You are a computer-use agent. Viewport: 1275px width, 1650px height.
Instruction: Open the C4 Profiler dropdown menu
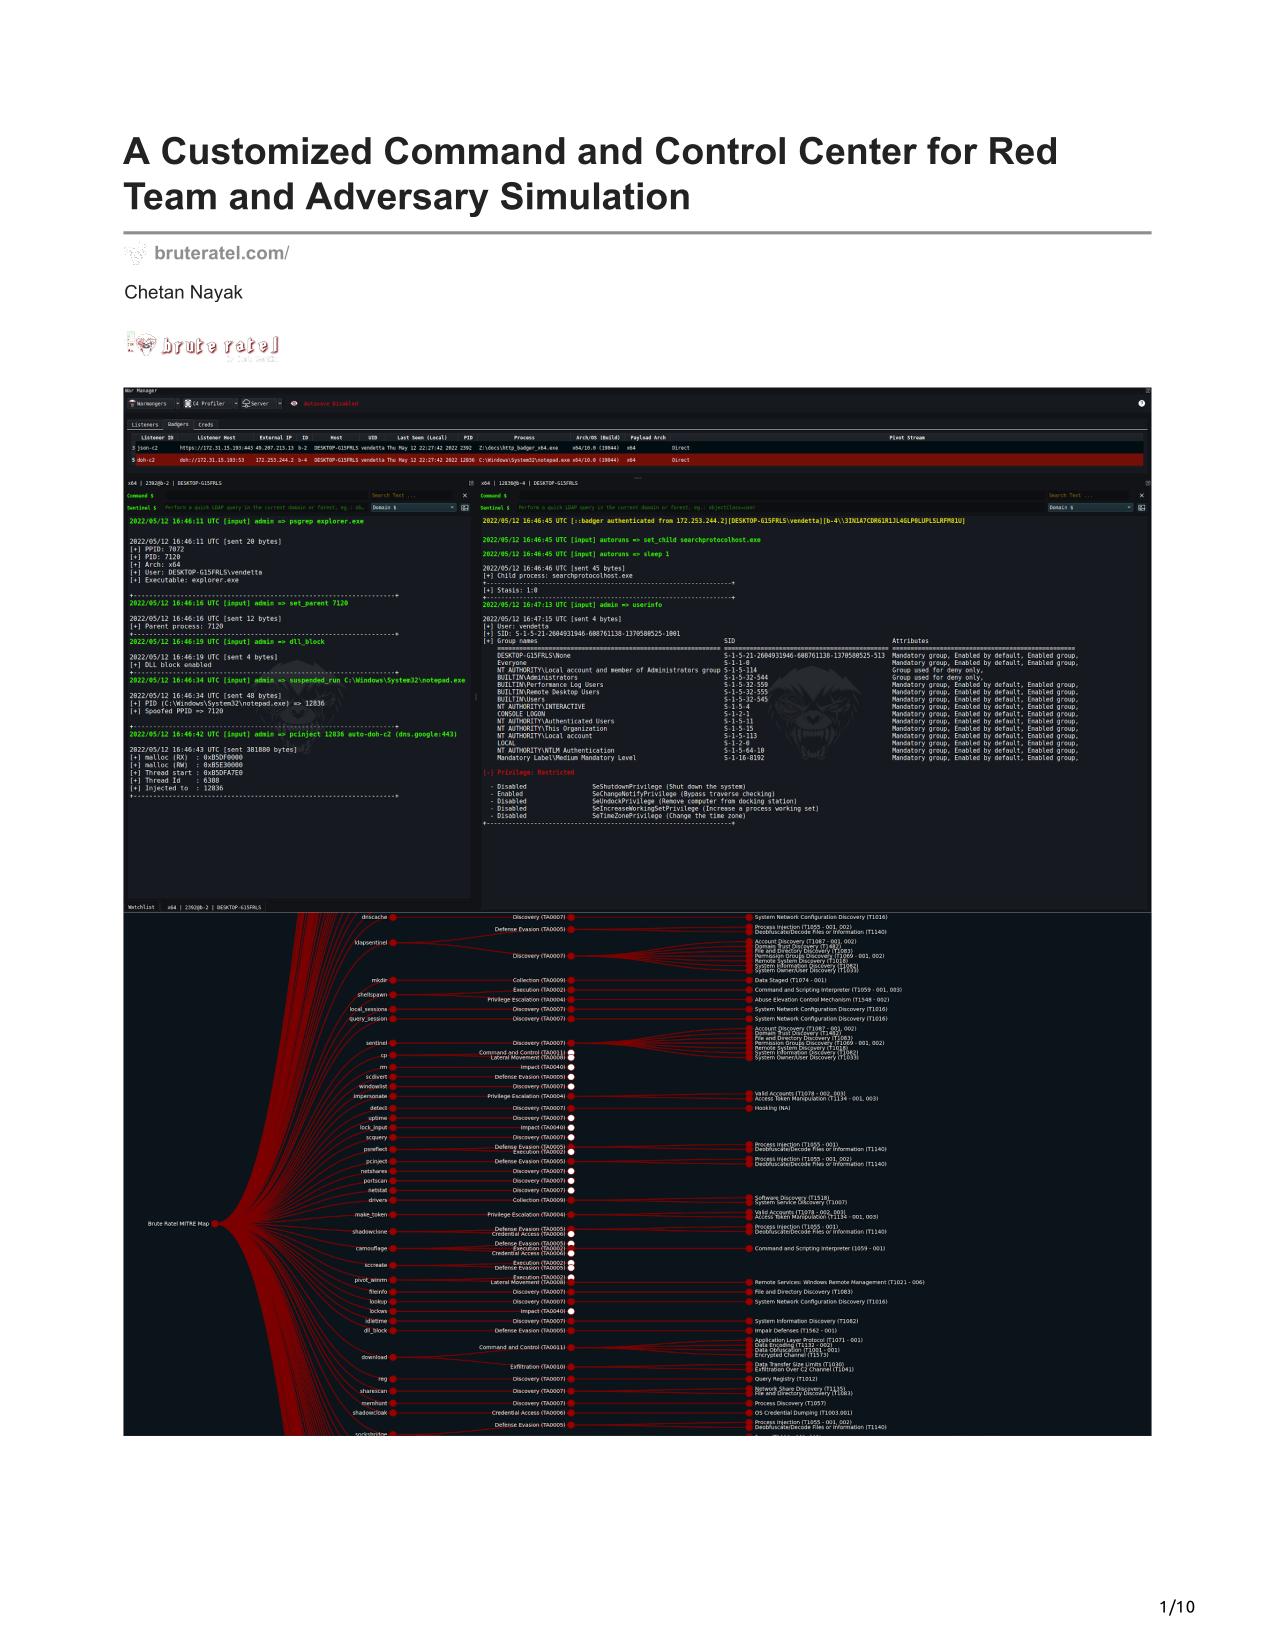point(211,404)
